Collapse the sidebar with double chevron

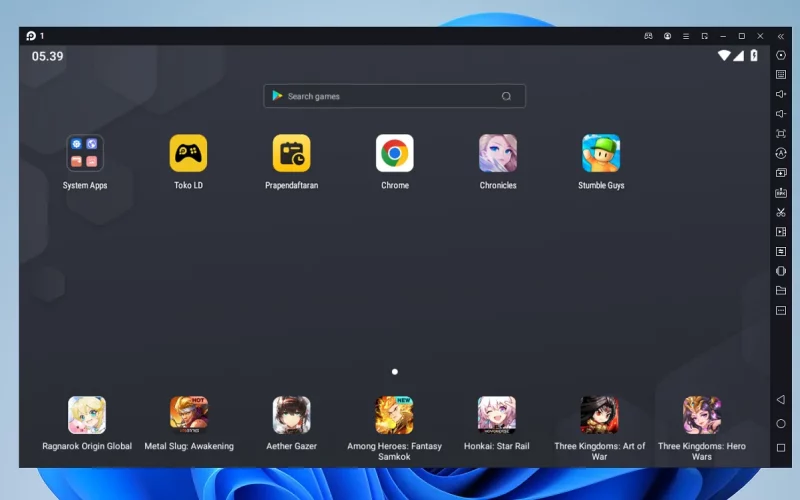(x=781, y=36)
